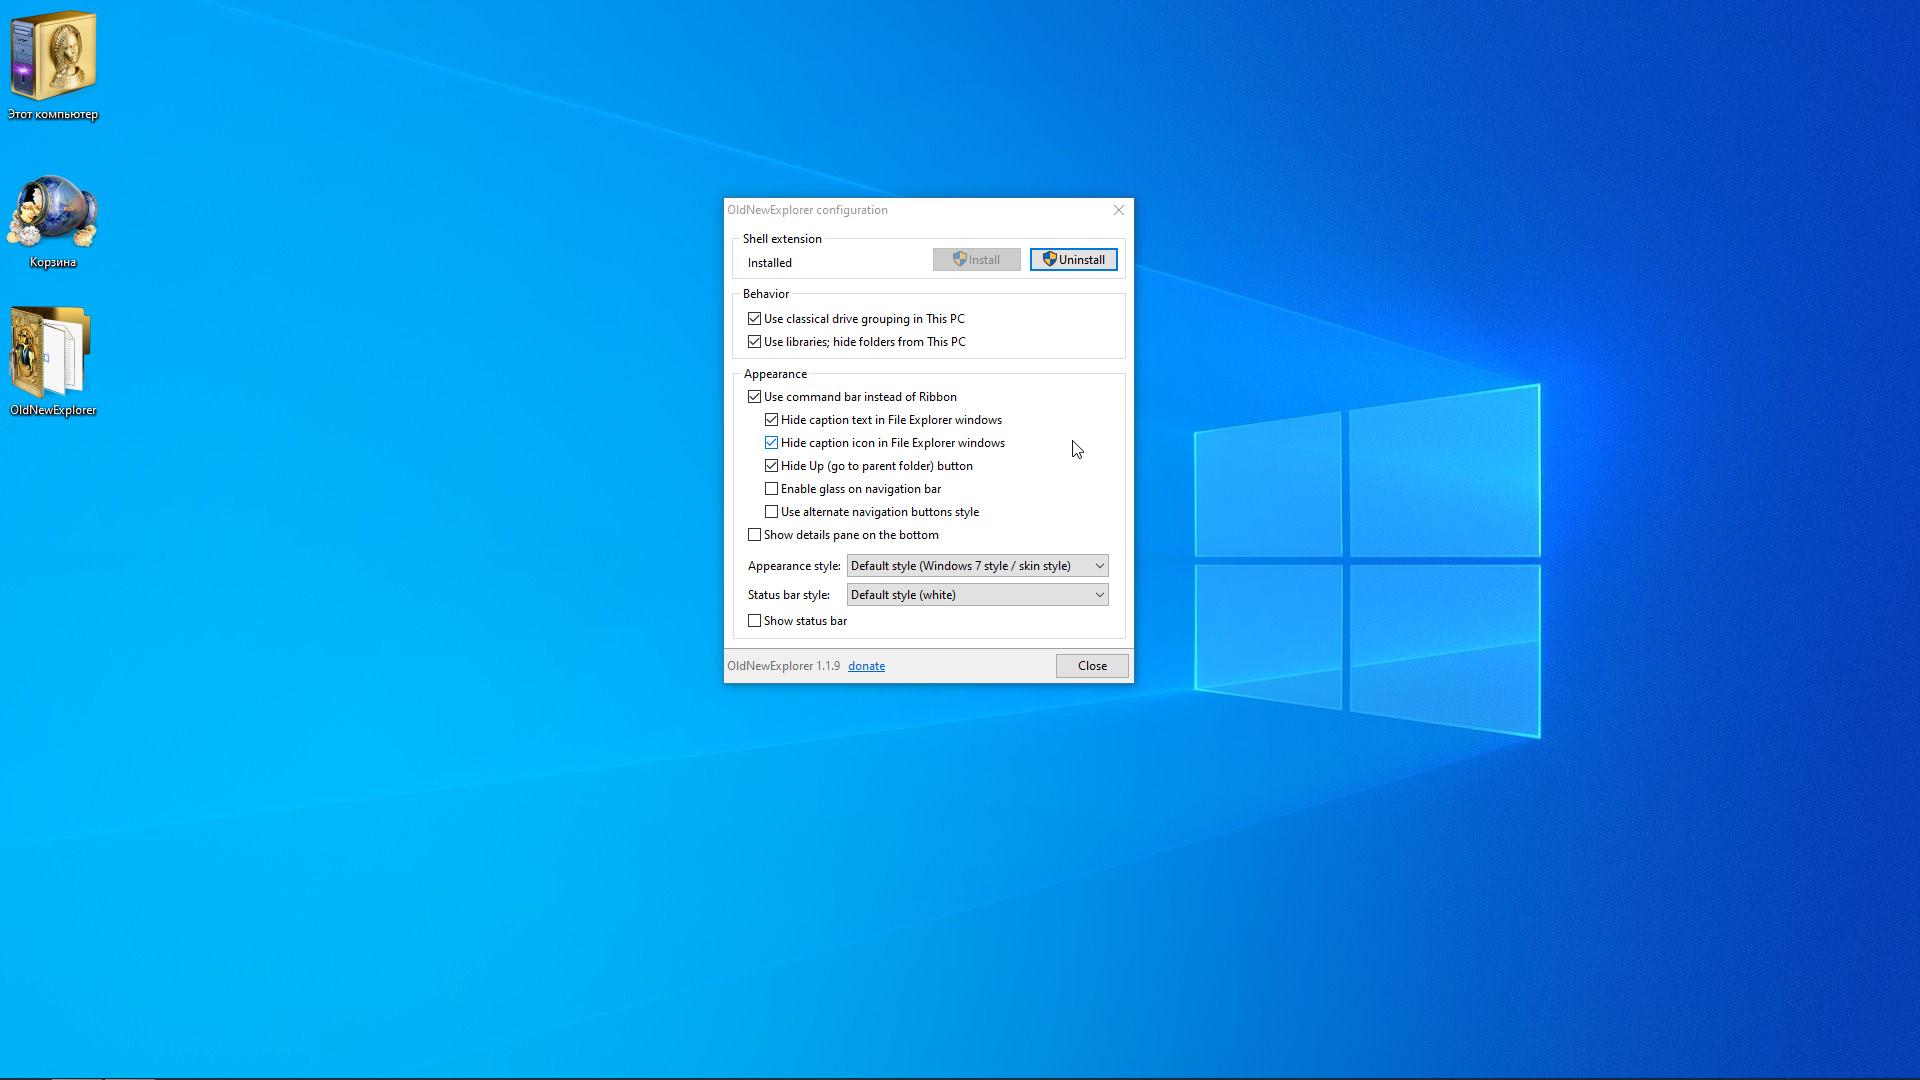
Task: Uncheck Hide Up button option
Action: [x=772, y=466]
